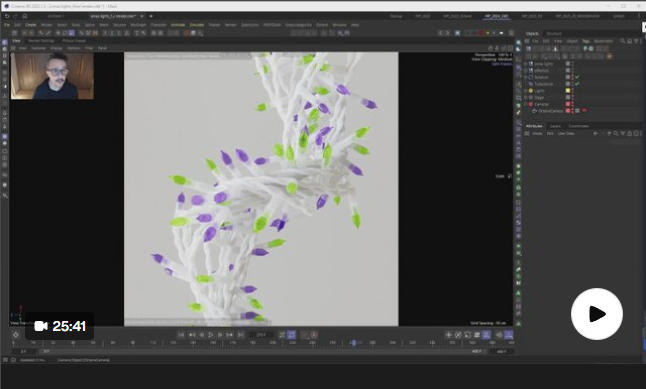The image size is (646, 389).
Task: Click the 25:41 video duration badge
Action: pyautogui.click(x=60, y=326)
